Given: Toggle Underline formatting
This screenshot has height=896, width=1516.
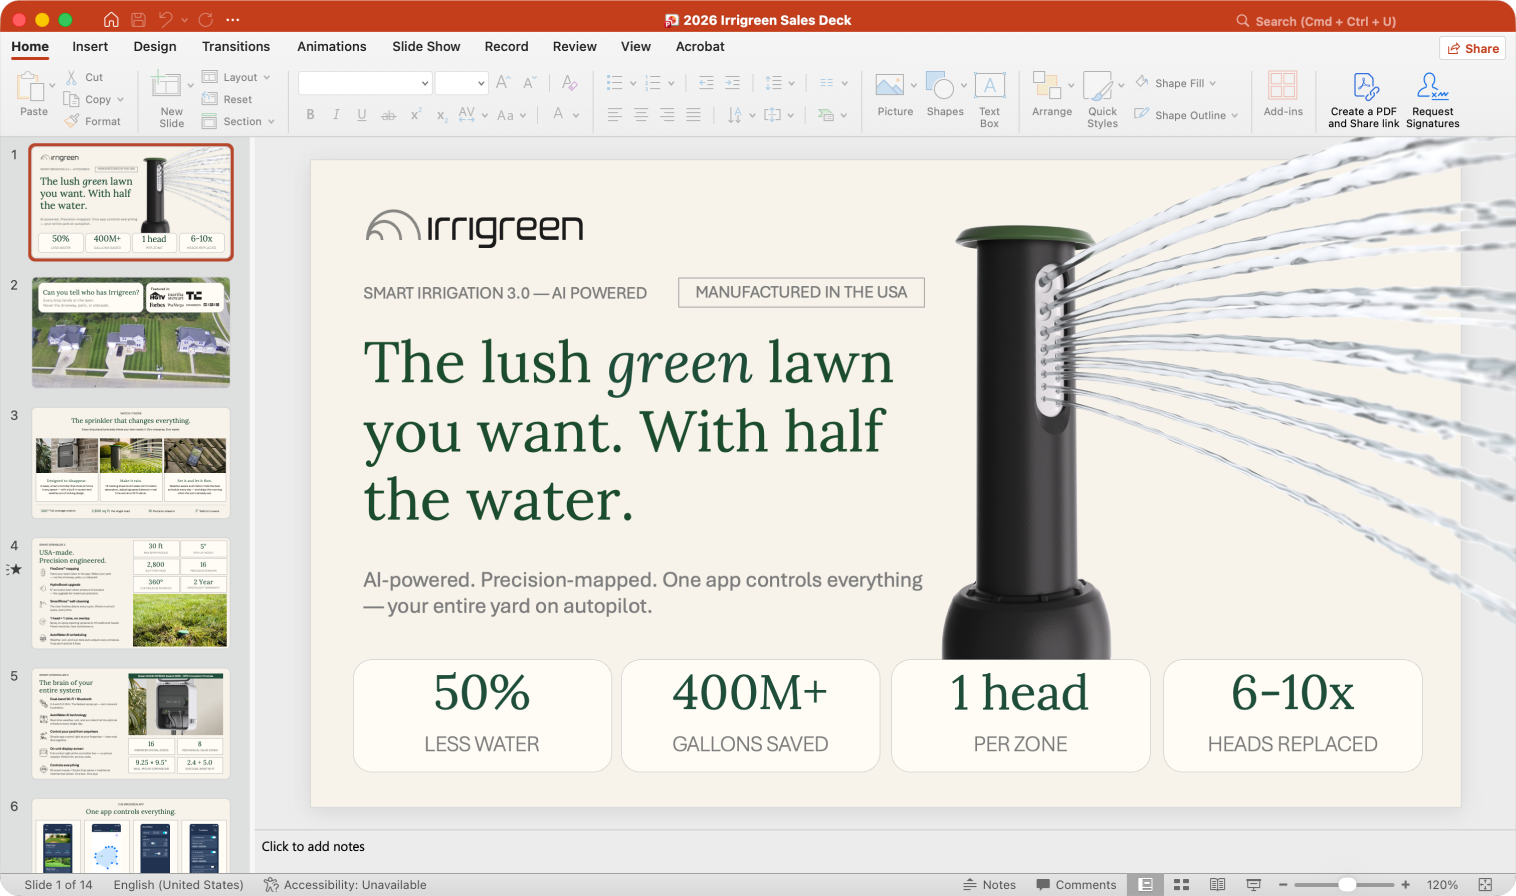Looking at the screenshot, I should 362,115.
